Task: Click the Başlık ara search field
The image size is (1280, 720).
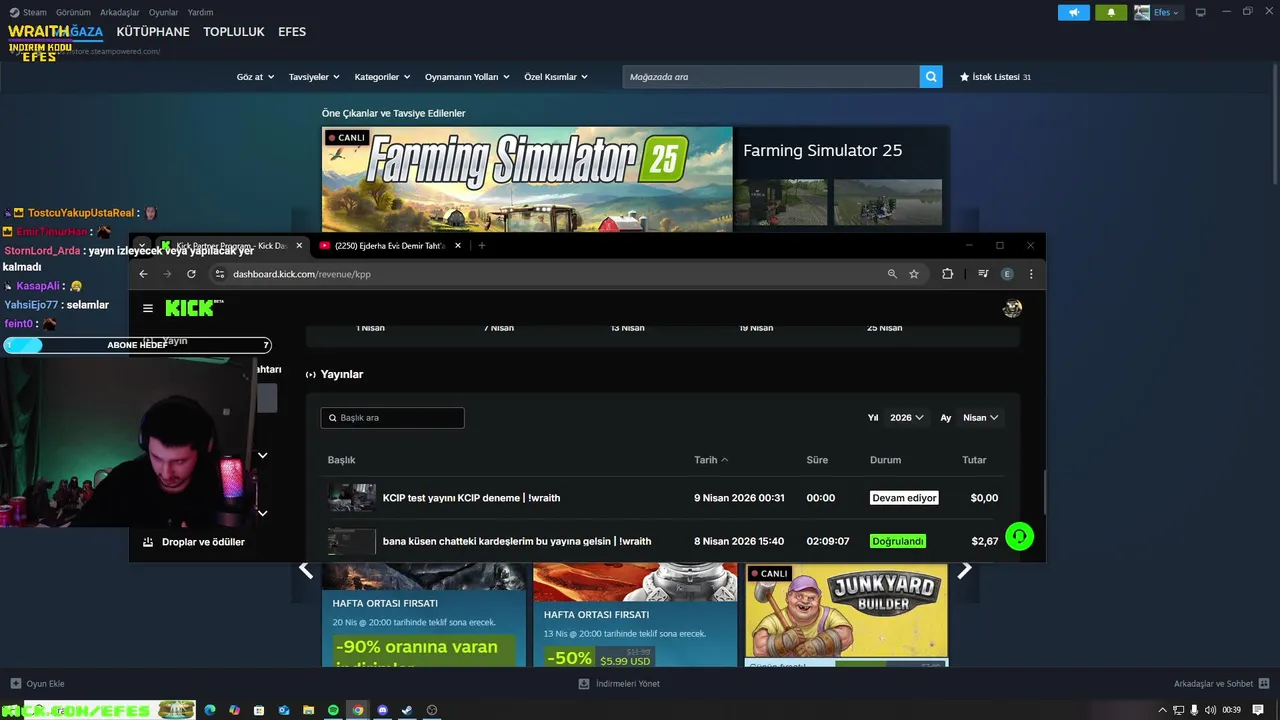Action: click(392, 418)
